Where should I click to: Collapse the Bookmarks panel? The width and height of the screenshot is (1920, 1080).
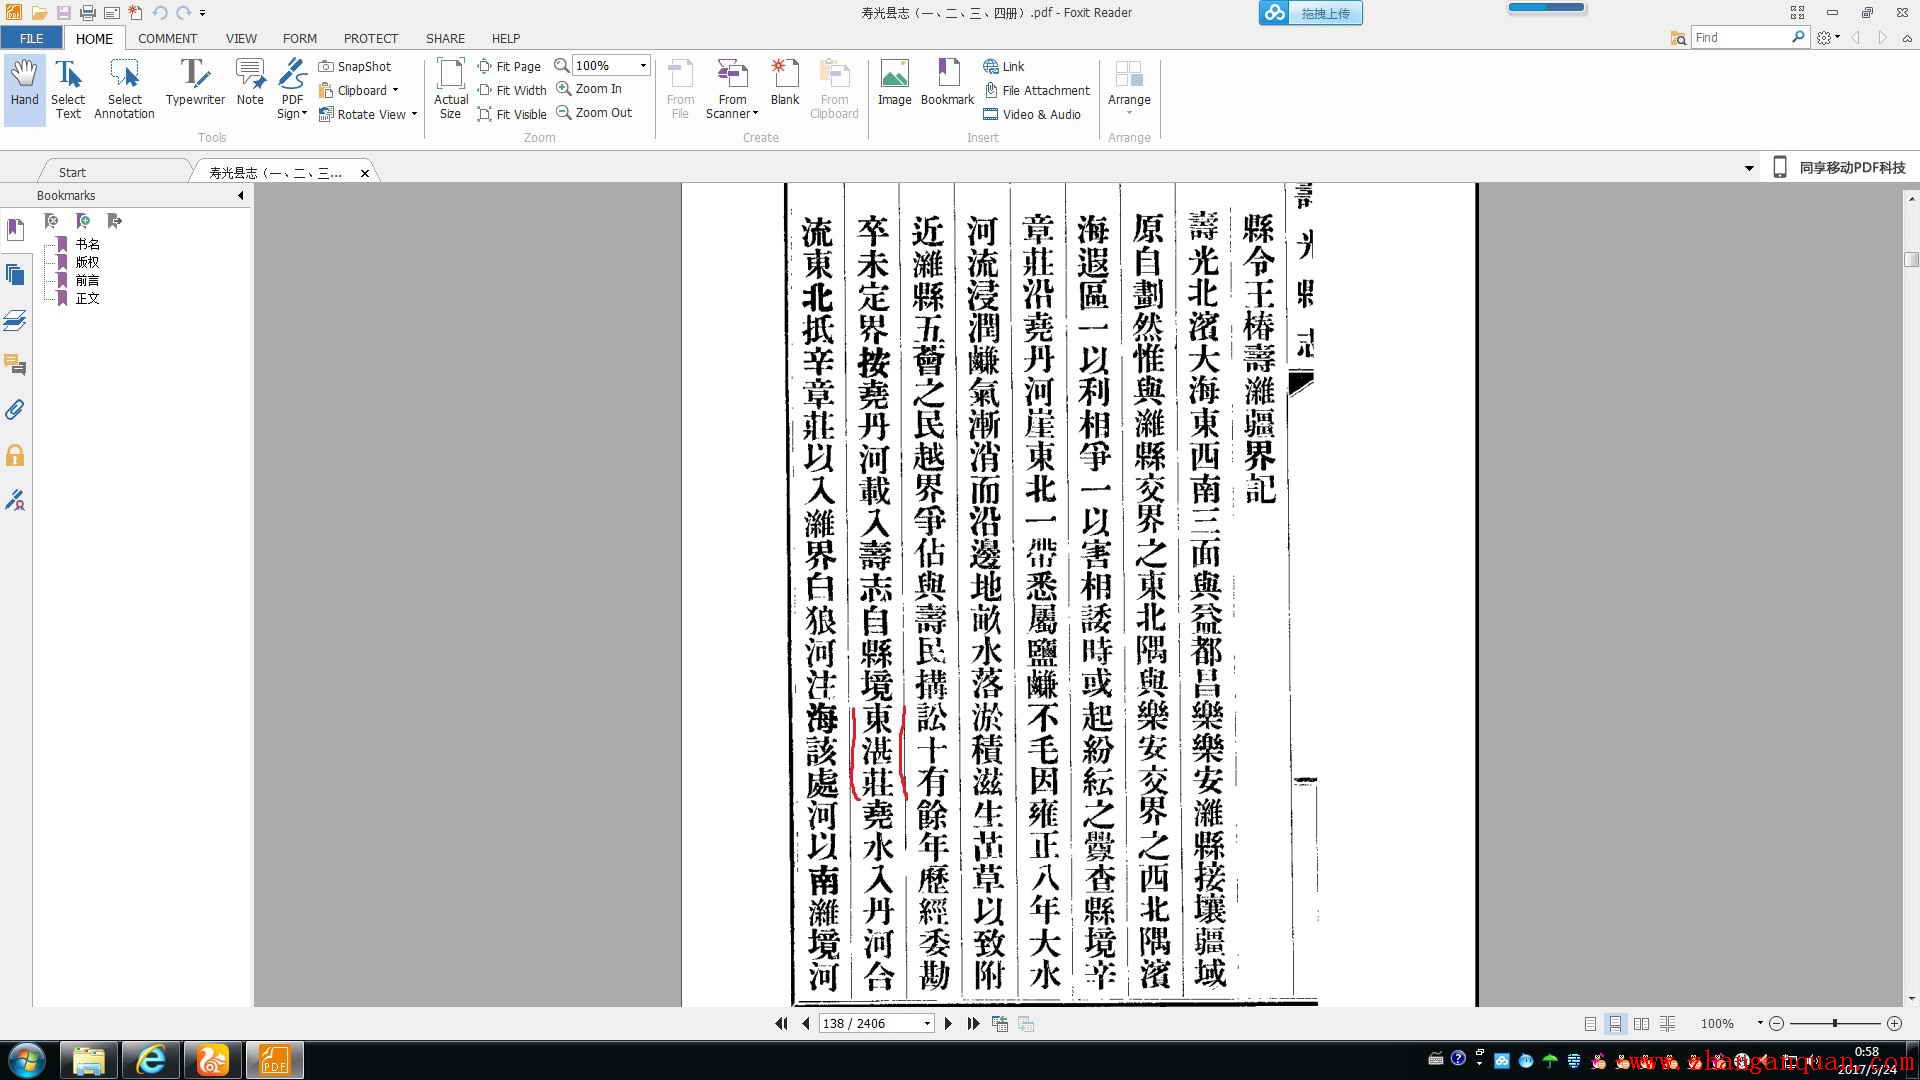pos(240,195)
